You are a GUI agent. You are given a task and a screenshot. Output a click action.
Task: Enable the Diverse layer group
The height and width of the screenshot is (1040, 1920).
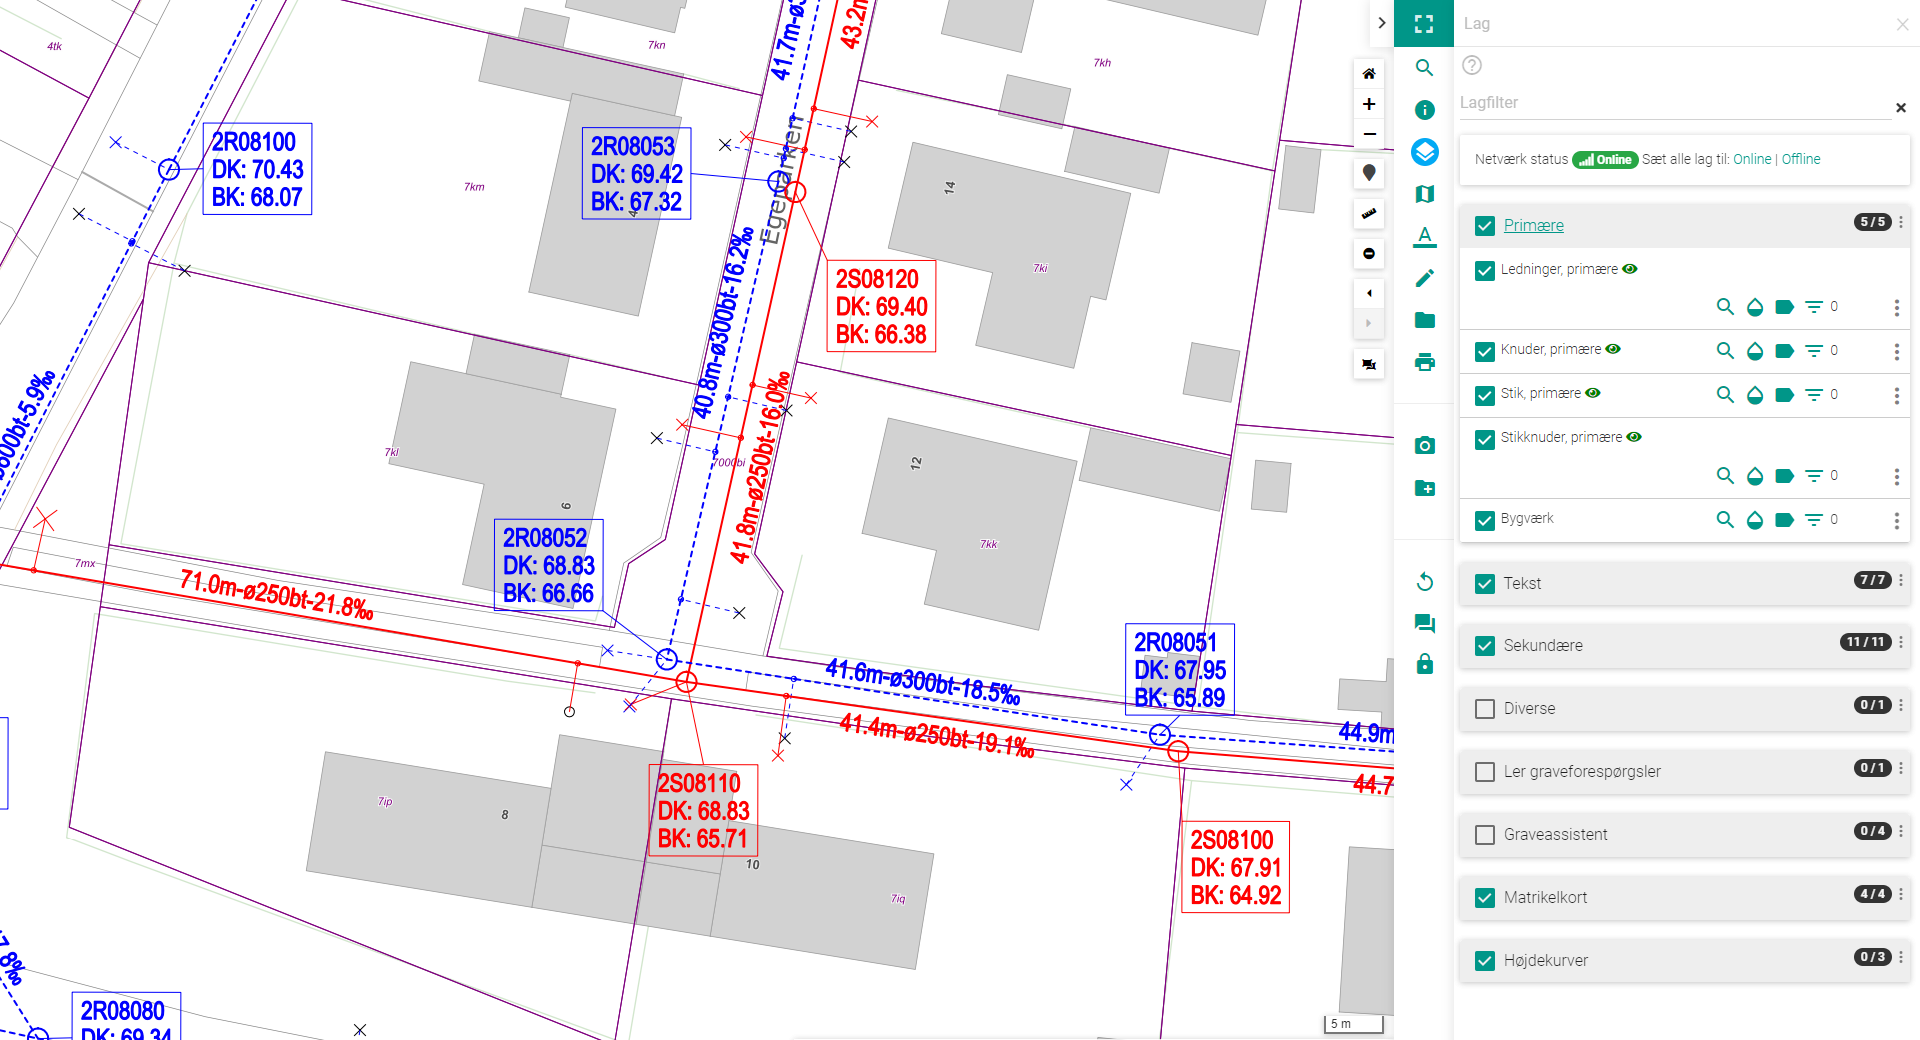tap(1484, 708)
